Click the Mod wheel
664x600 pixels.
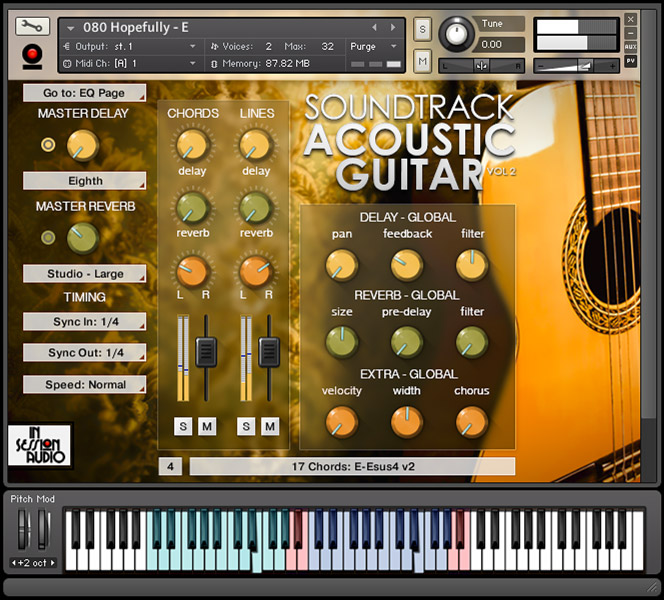point(42,529)
